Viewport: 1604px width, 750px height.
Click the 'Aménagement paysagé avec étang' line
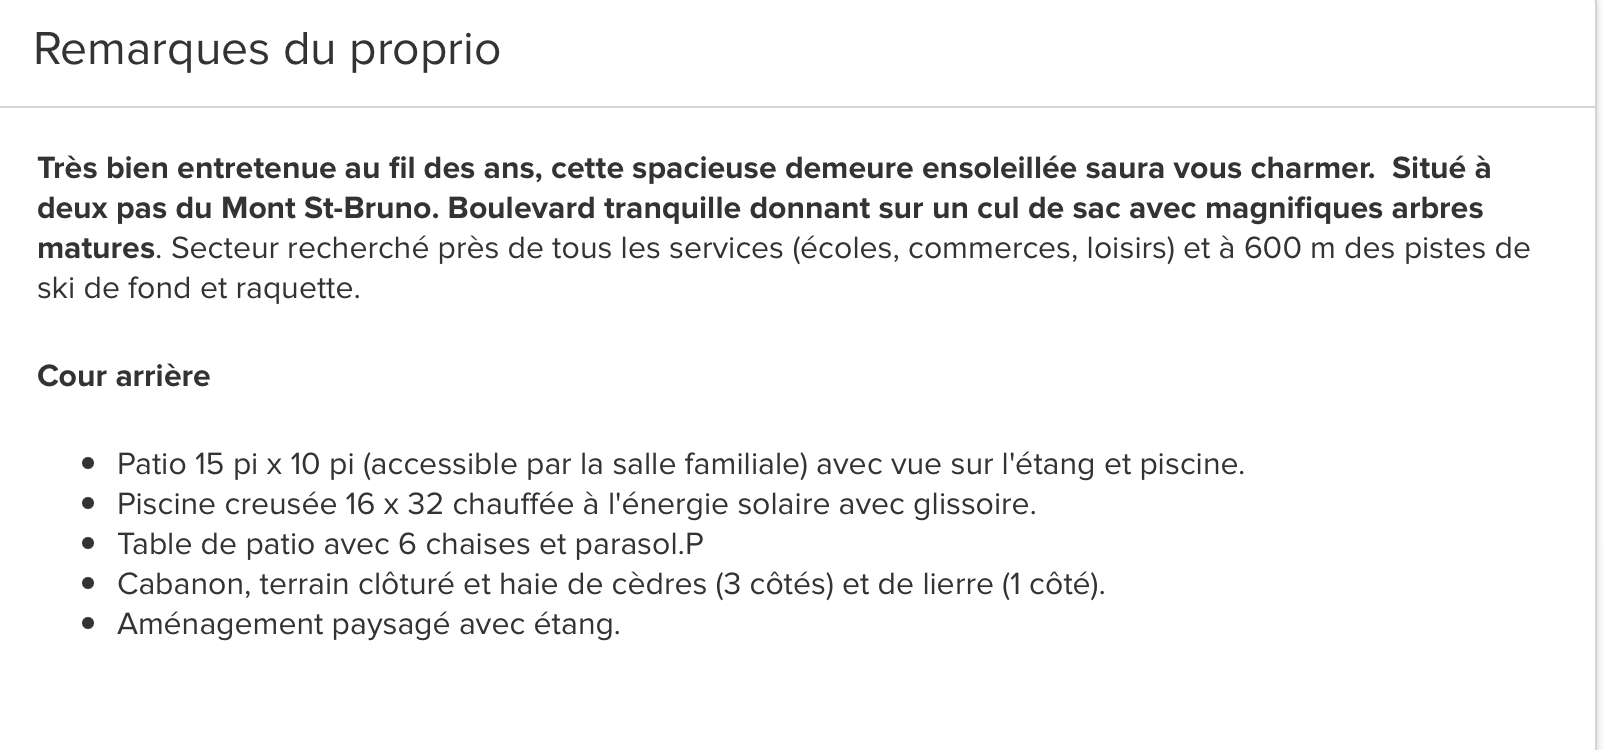[369, 624]
